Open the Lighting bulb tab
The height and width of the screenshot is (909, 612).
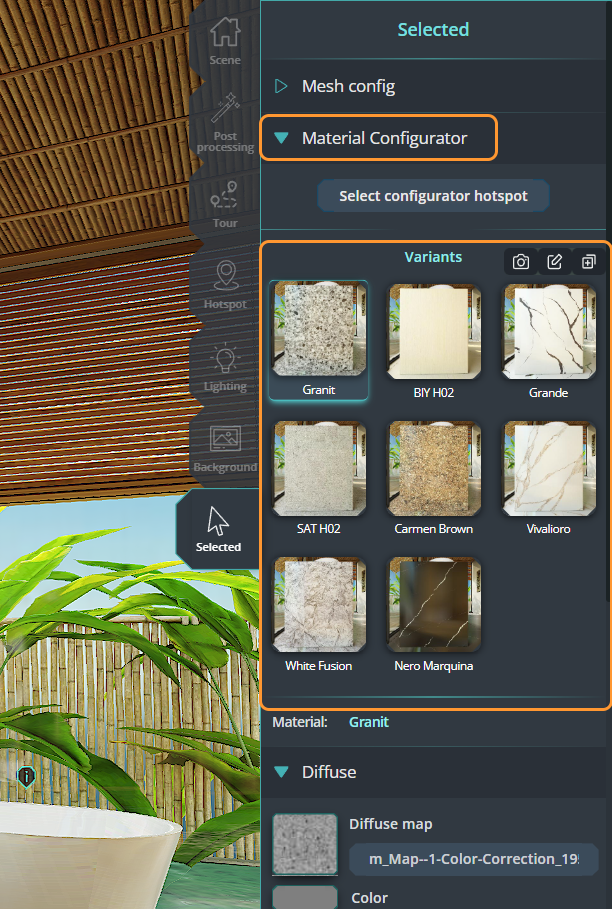tap(225, 366)
